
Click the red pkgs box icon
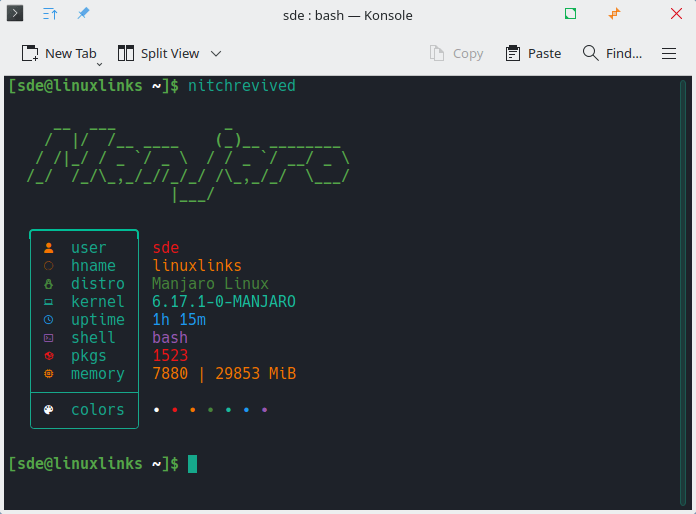pos(49,356)
